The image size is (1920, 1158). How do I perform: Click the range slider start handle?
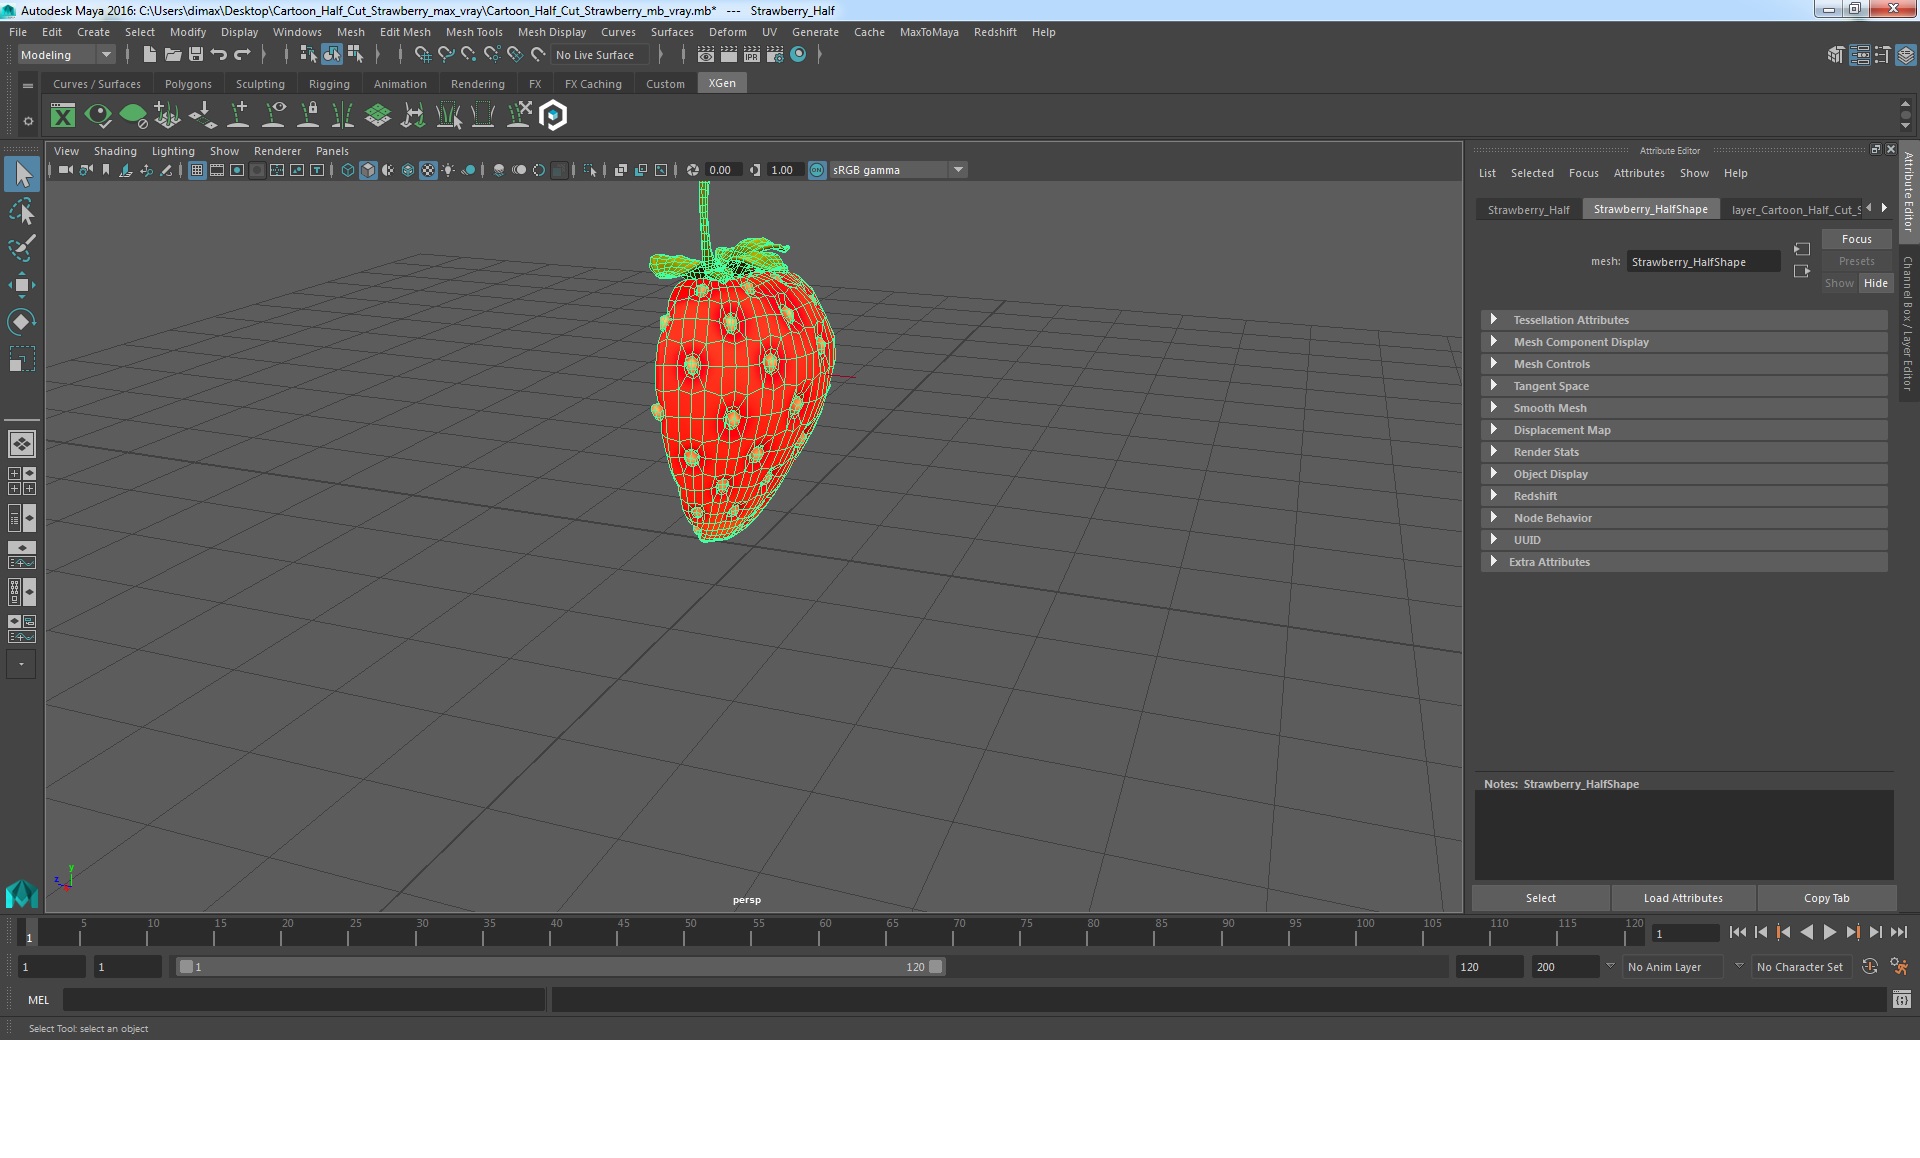click(185, 967)
